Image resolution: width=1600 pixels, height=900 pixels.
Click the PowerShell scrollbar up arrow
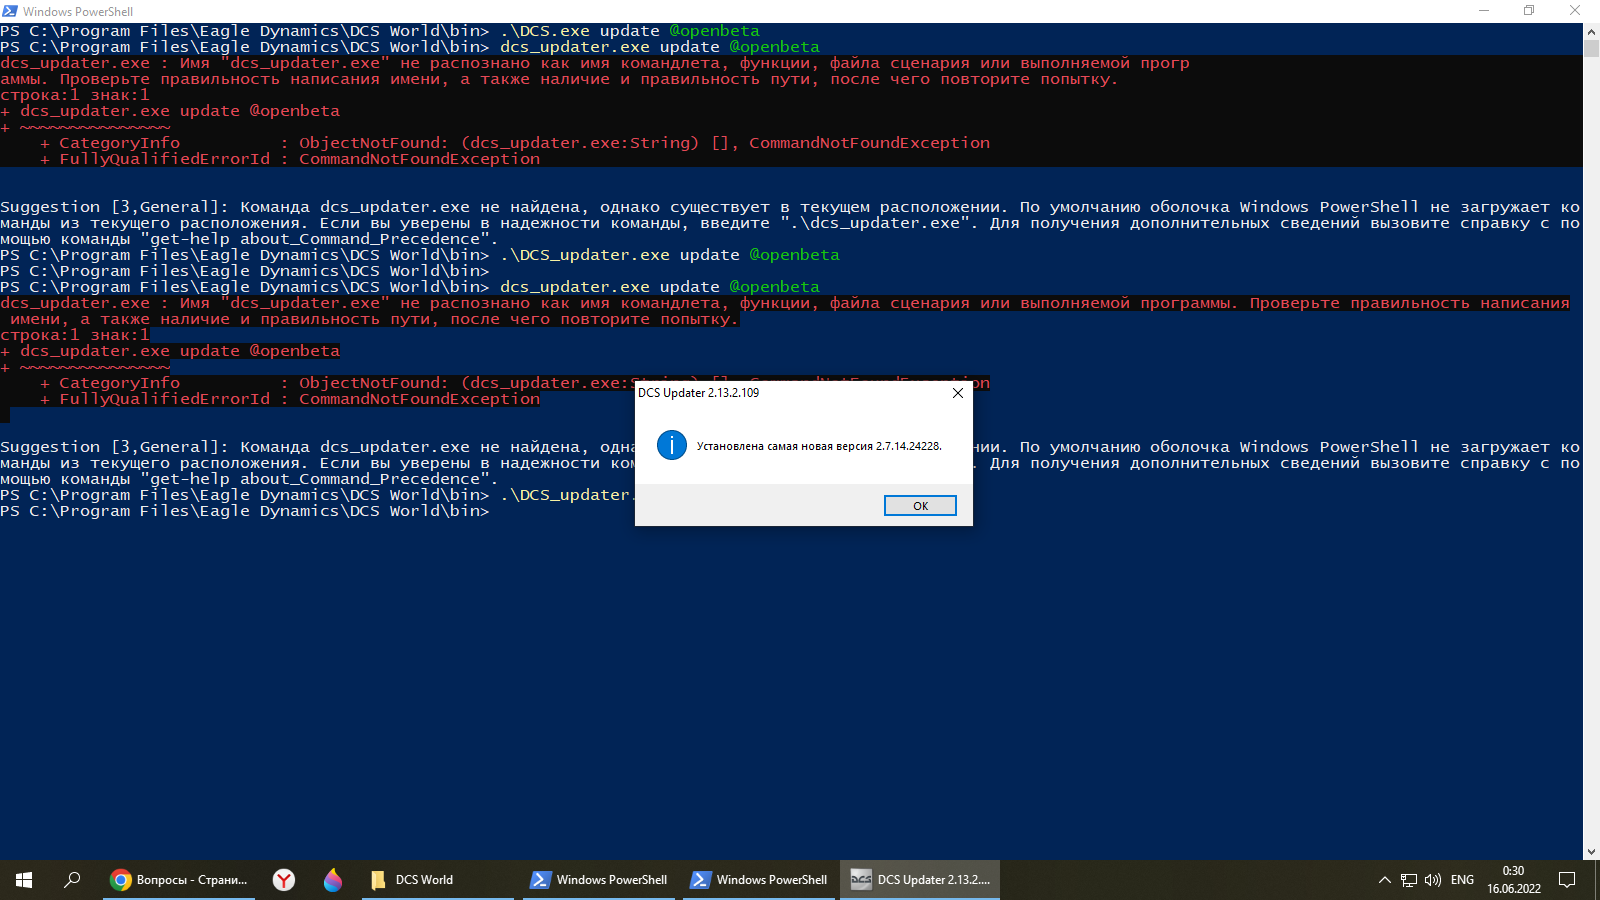pyautogui.click(x=1591, y=31)
